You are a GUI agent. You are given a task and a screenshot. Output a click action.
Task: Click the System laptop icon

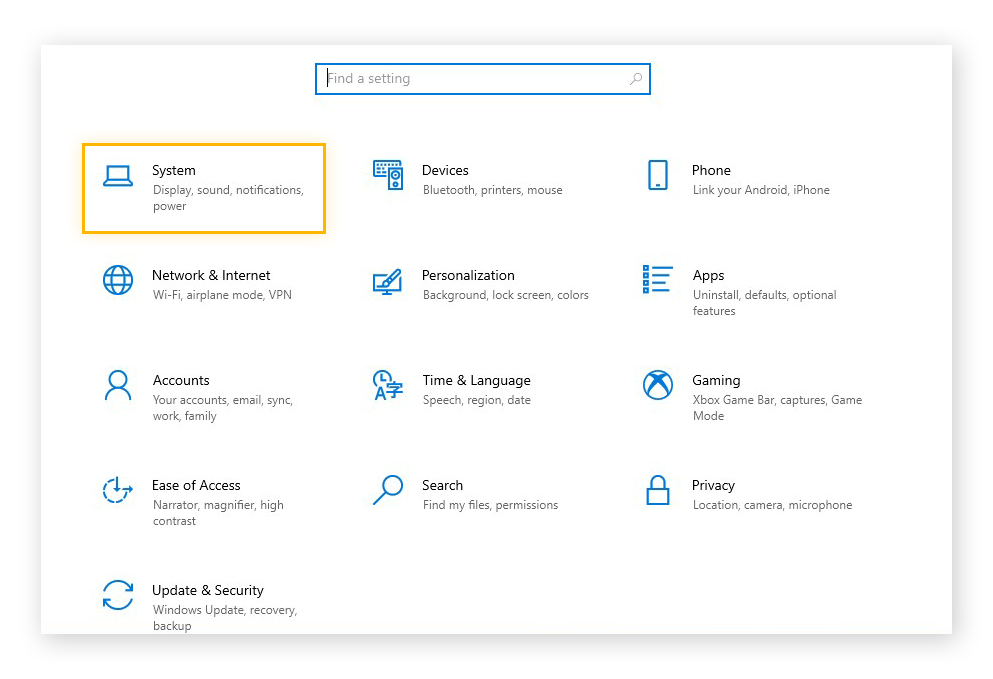tap(118, 174)
